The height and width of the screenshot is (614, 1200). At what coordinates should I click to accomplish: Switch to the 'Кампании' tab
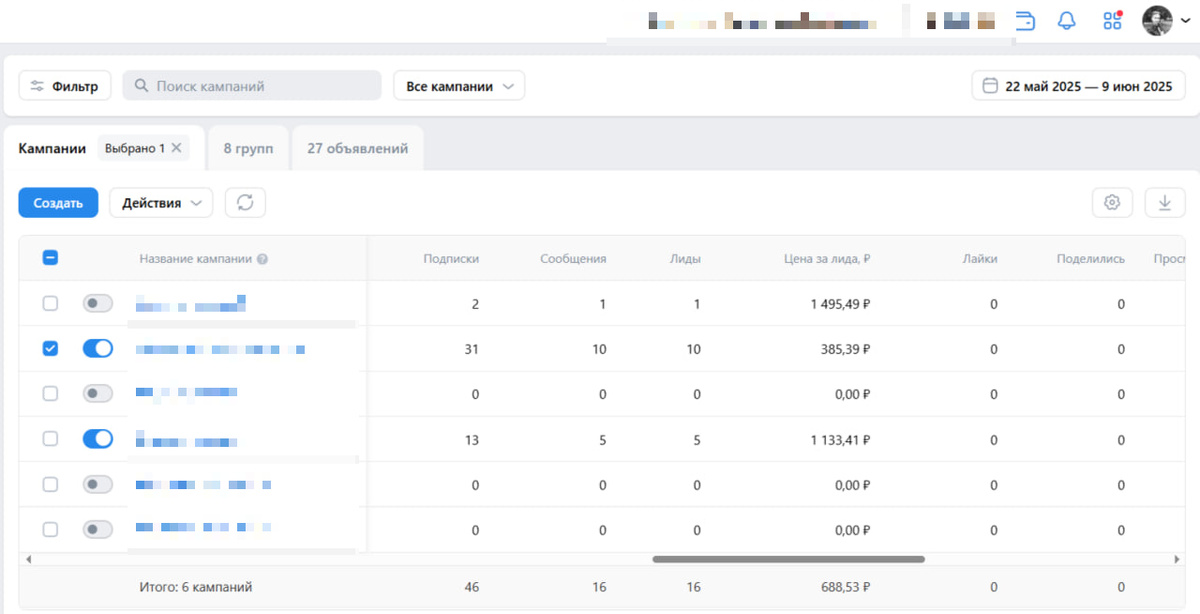tap(52, 148)
